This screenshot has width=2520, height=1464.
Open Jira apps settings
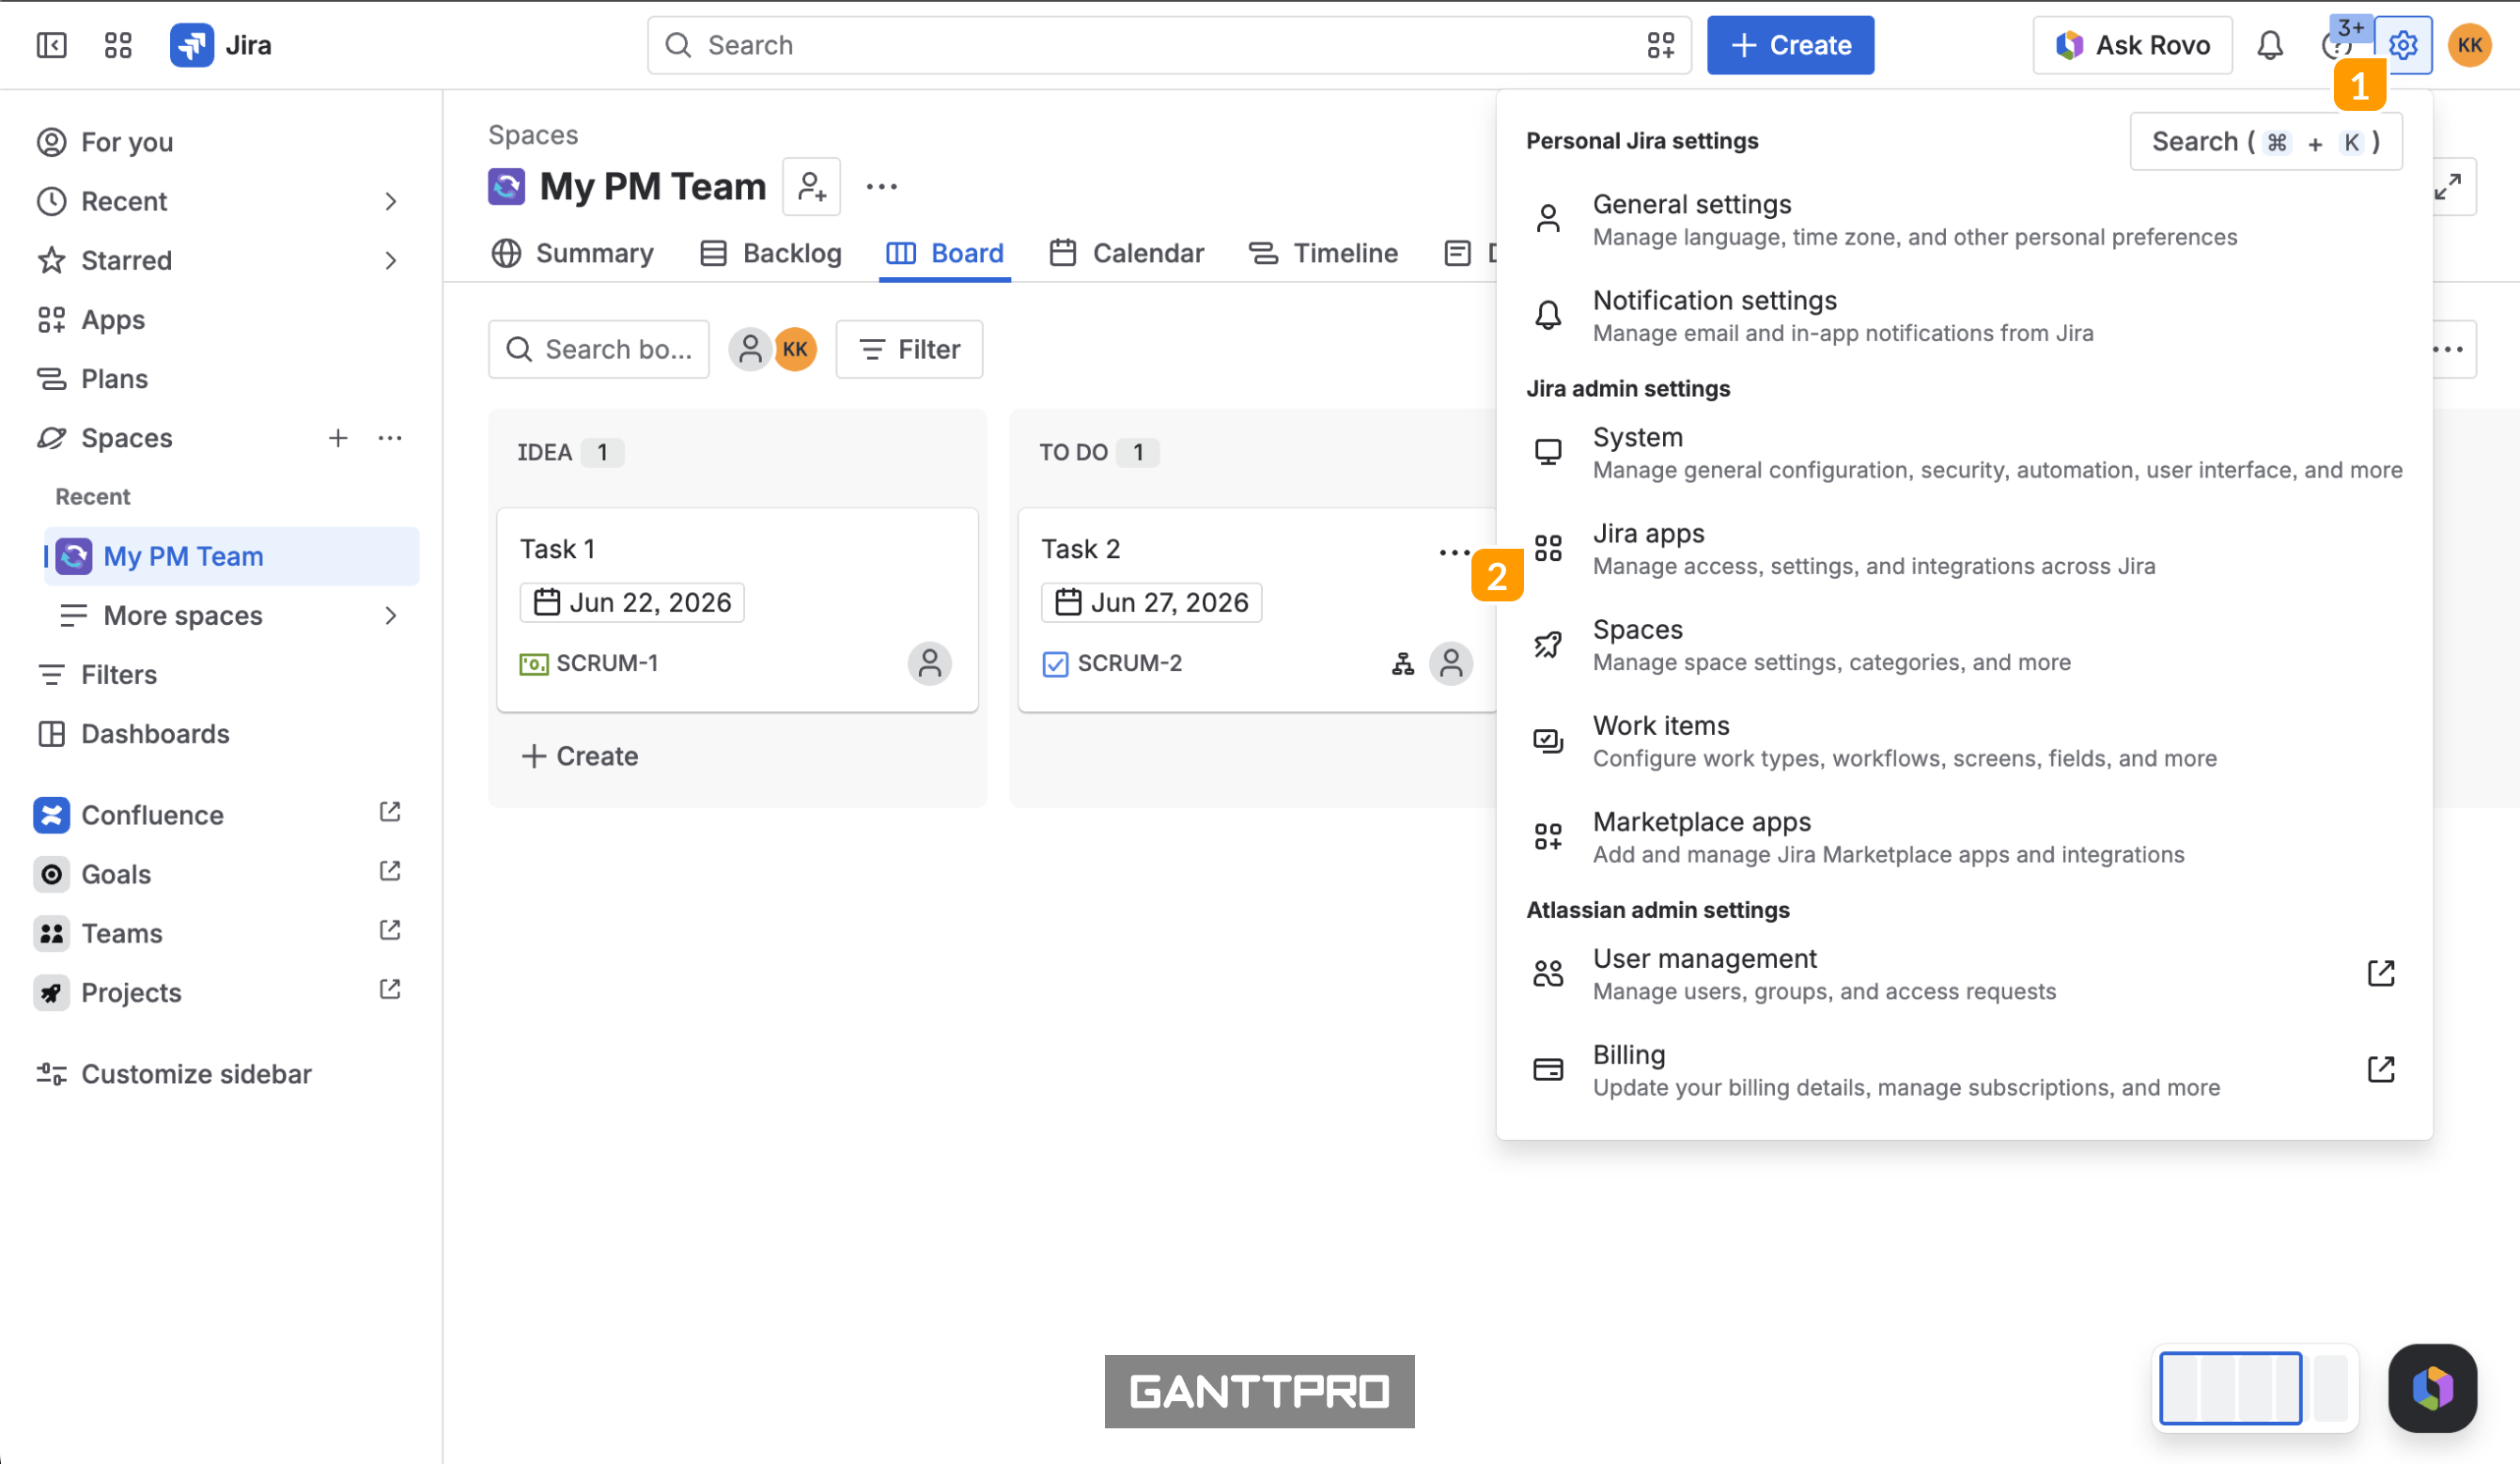click(1964, 549)
